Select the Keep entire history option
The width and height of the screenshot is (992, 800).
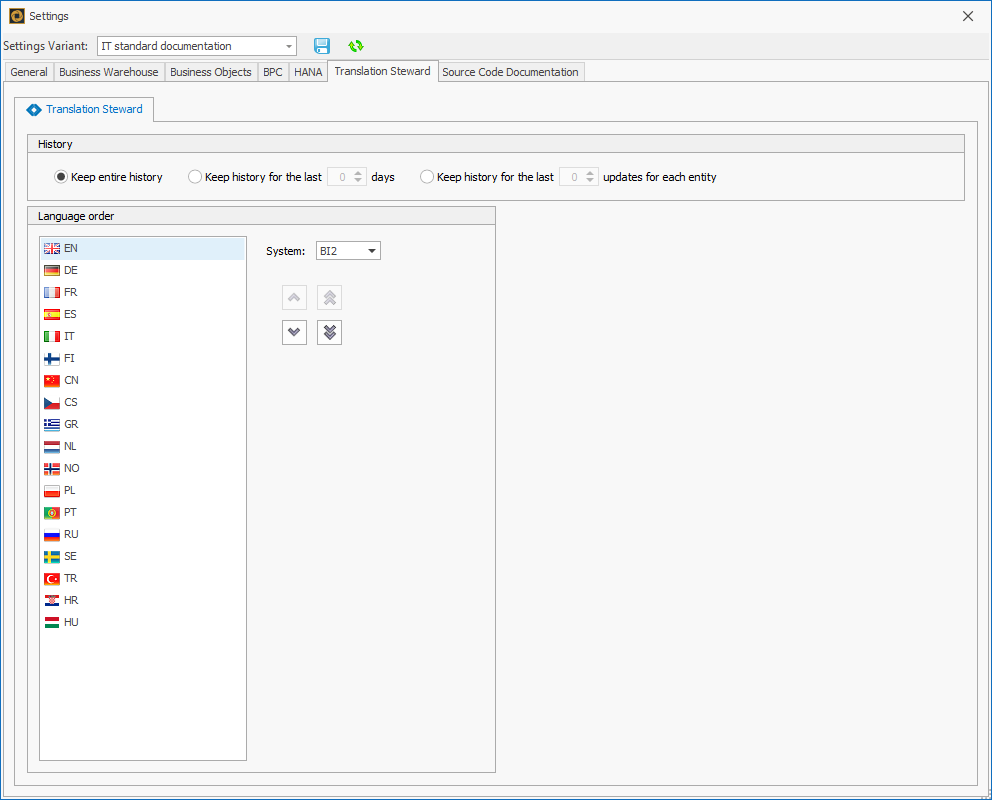[61, 176]
